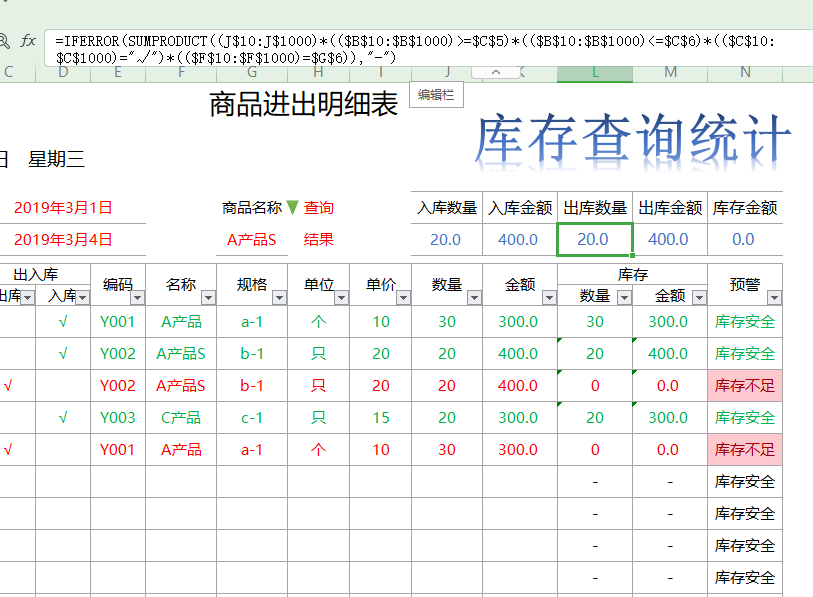Screen dimensions: 813x597
Task: Click the 出库 checkmark in red Y002 row
Action: pyautogui.click(x=8, y=386)
